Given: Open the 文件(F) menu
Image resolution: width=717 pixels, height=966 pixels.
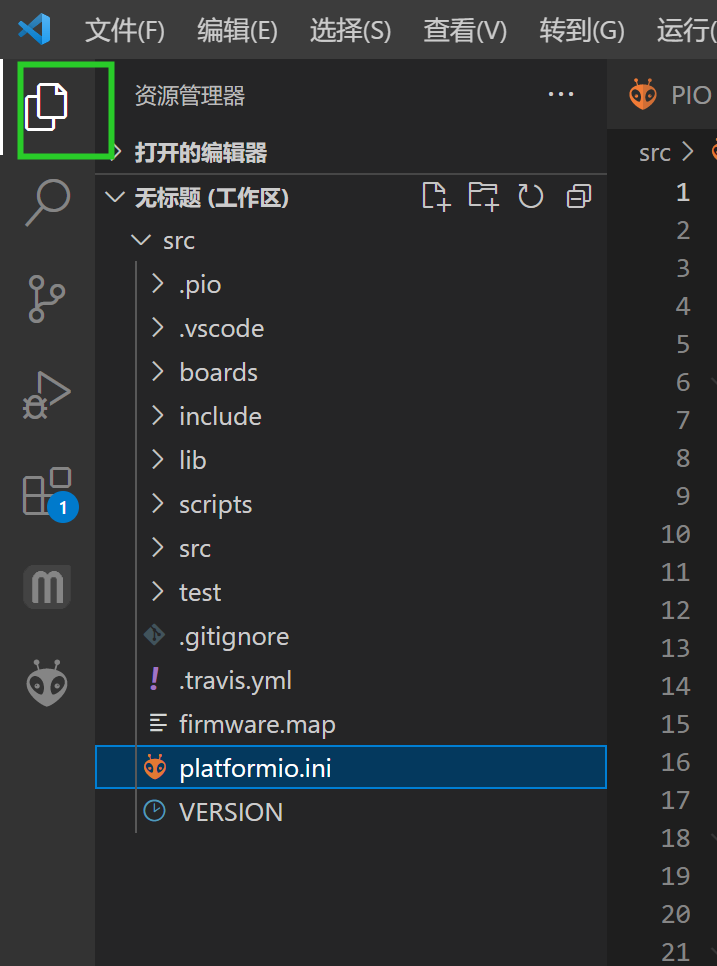Looking at the screenshot, I should [124, 31].
